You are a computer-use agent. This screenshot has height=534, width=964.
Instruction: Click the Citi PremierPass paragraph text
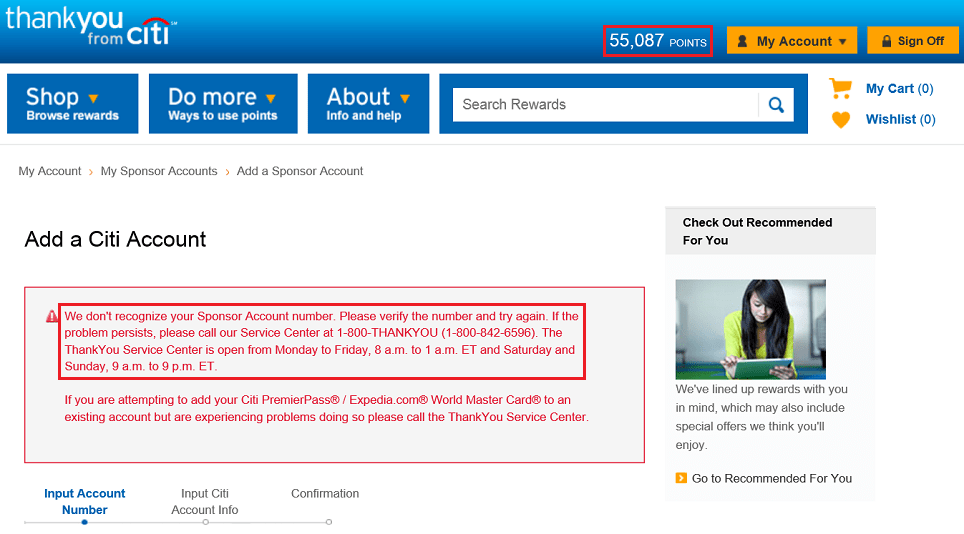pos(326,408)
